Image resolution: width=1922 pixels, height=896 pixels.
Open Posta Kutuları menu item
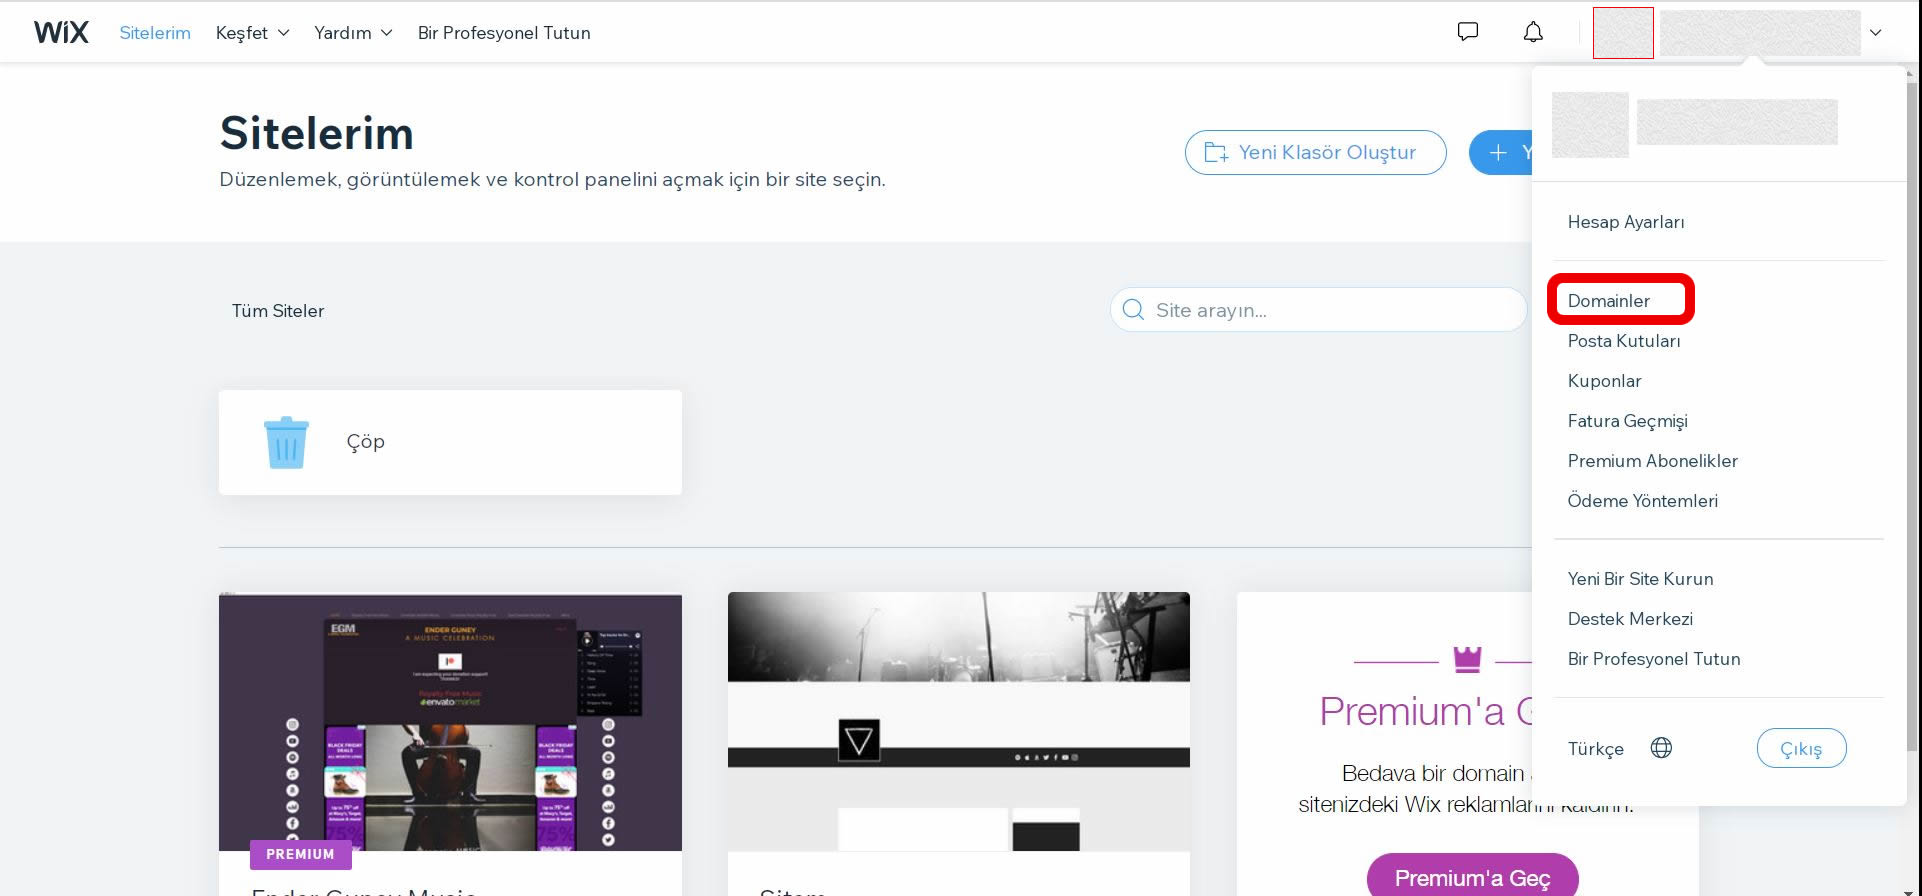point(1623,341)
